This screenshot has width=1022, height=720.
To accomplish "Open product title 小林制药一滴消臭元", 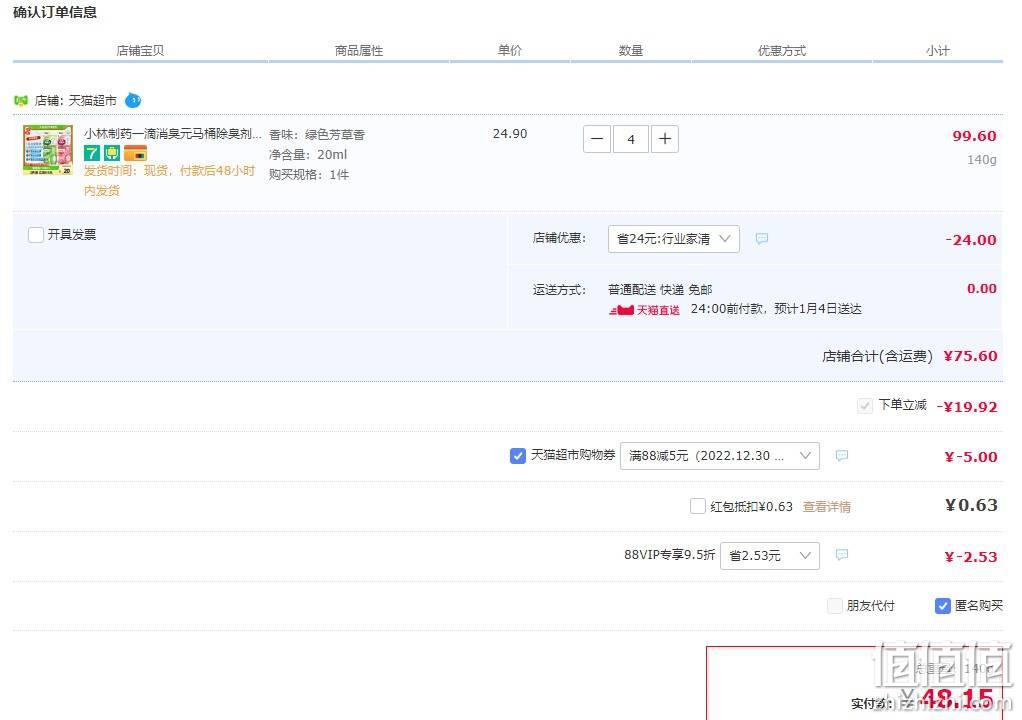I will tap(173, 134).
